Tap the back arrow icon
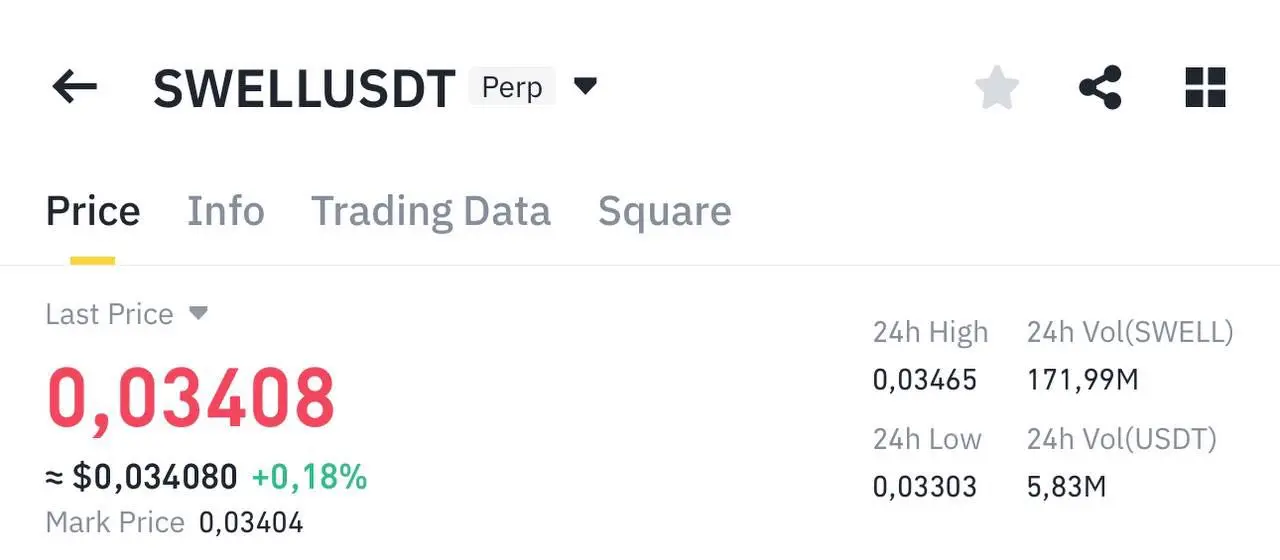The image size is (1280, 560). coord(75,88)
